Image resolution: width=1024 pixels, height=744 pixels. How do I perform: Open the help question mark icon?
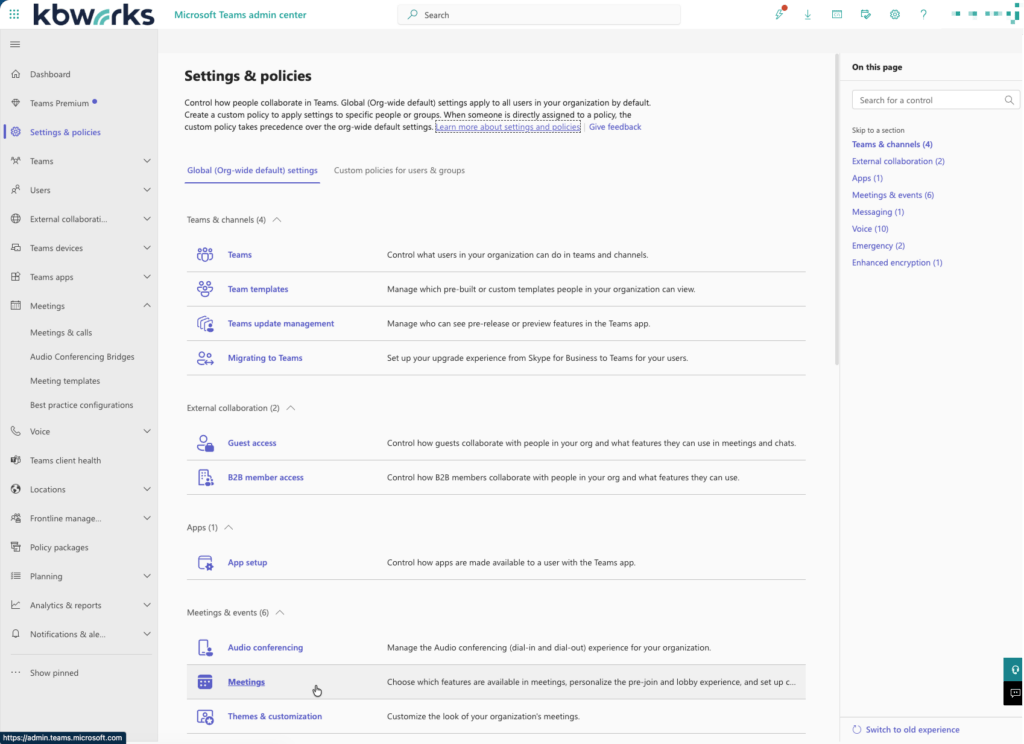click(x=923, y=14)
